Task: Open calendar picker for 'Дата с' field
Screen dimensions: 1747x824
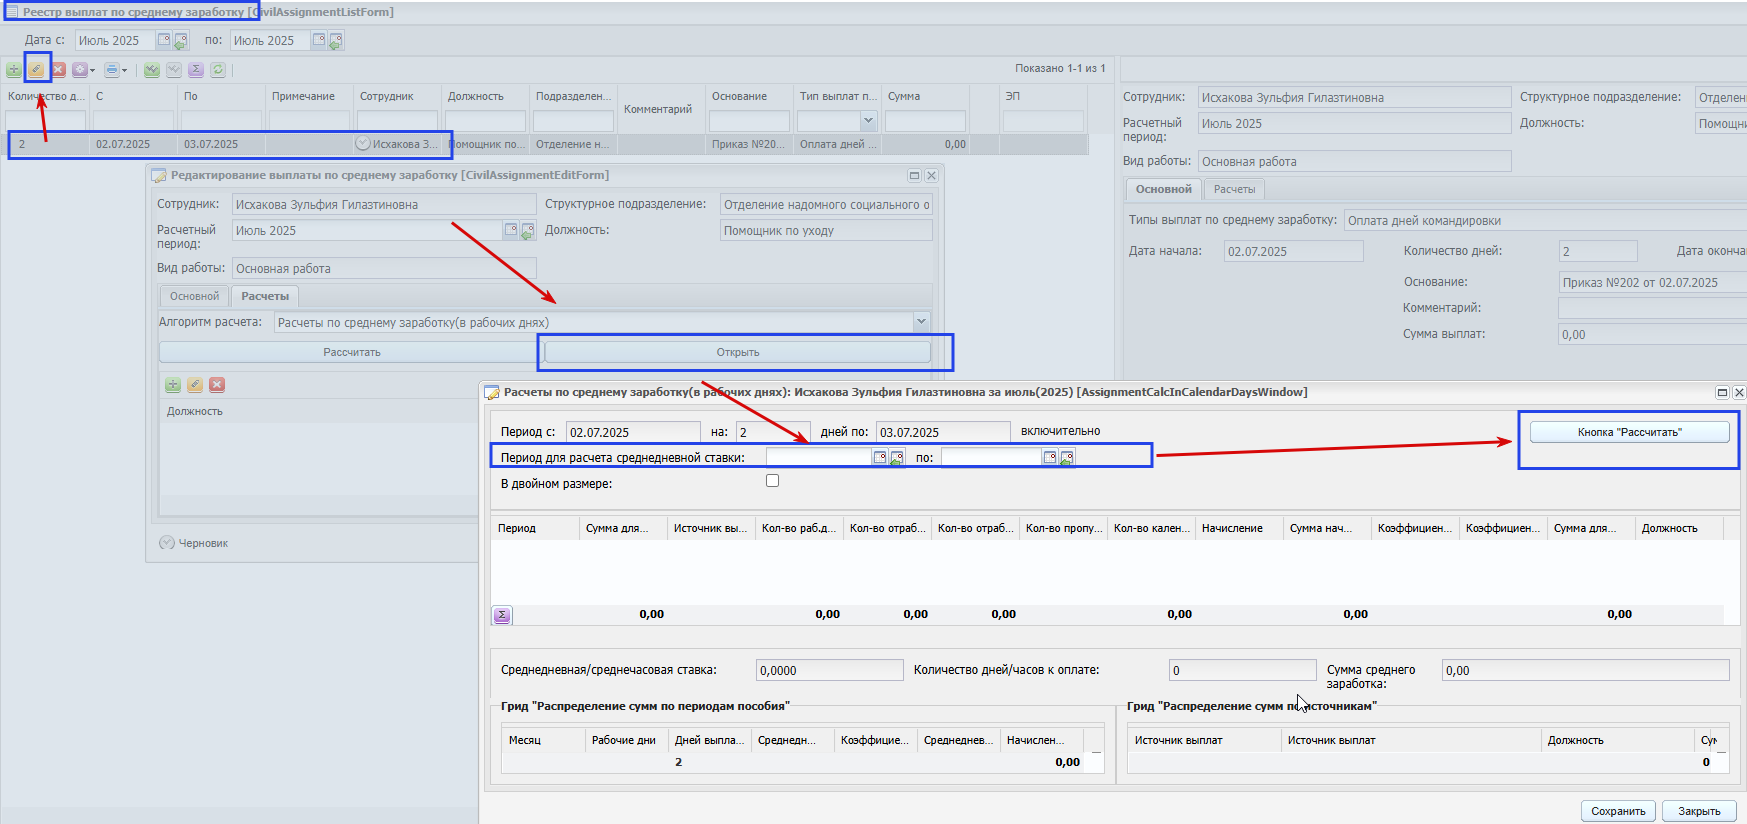Action: (164, 40)
